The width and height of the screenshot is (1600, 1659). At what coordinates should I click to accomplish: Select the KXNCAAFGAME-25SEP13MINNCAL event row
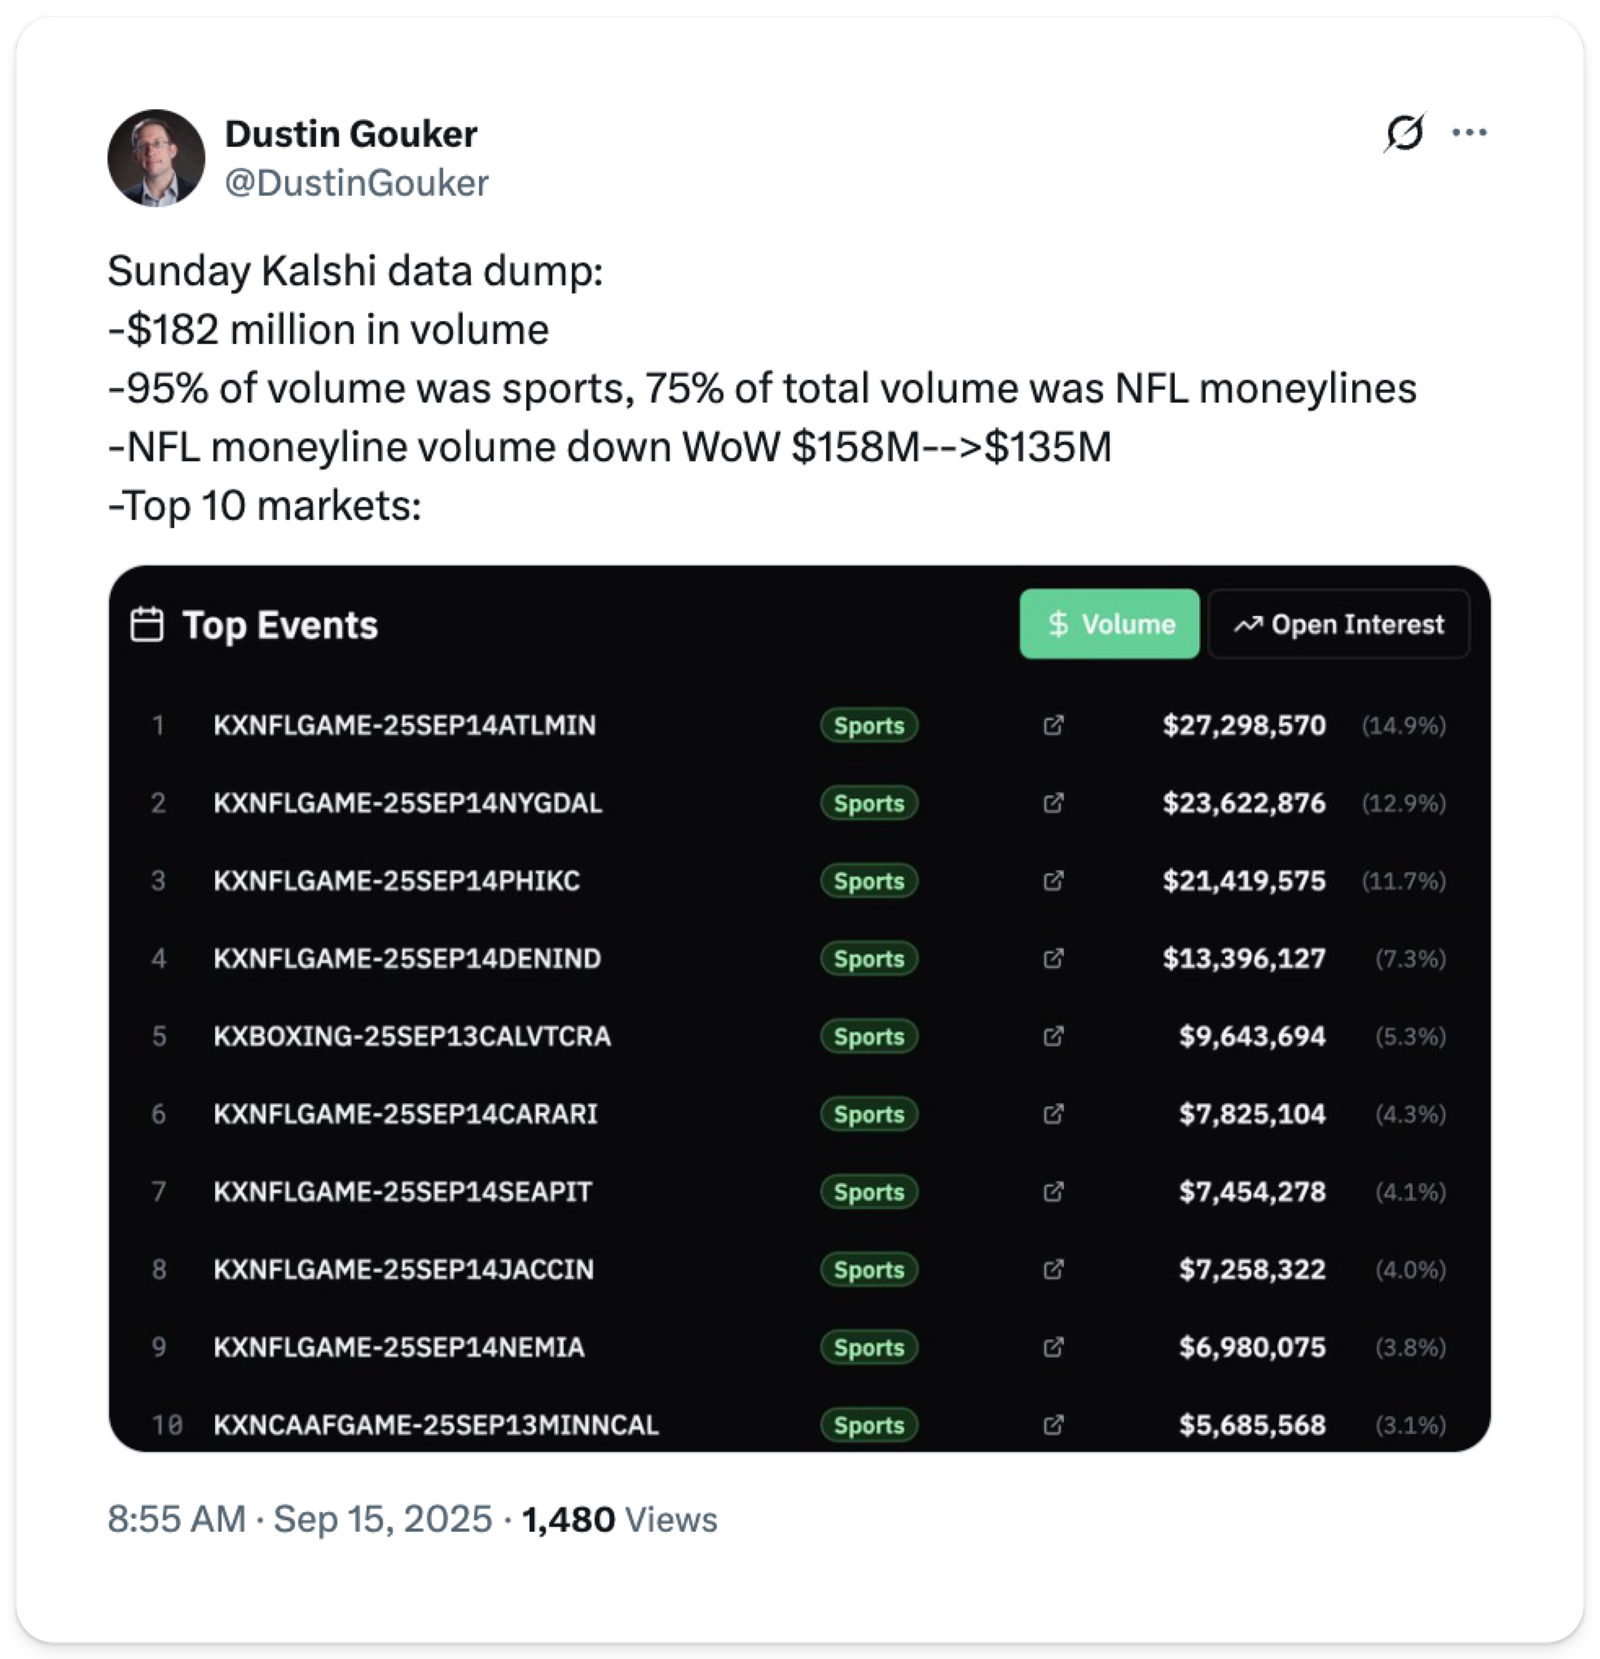[x=436, y=1425]
